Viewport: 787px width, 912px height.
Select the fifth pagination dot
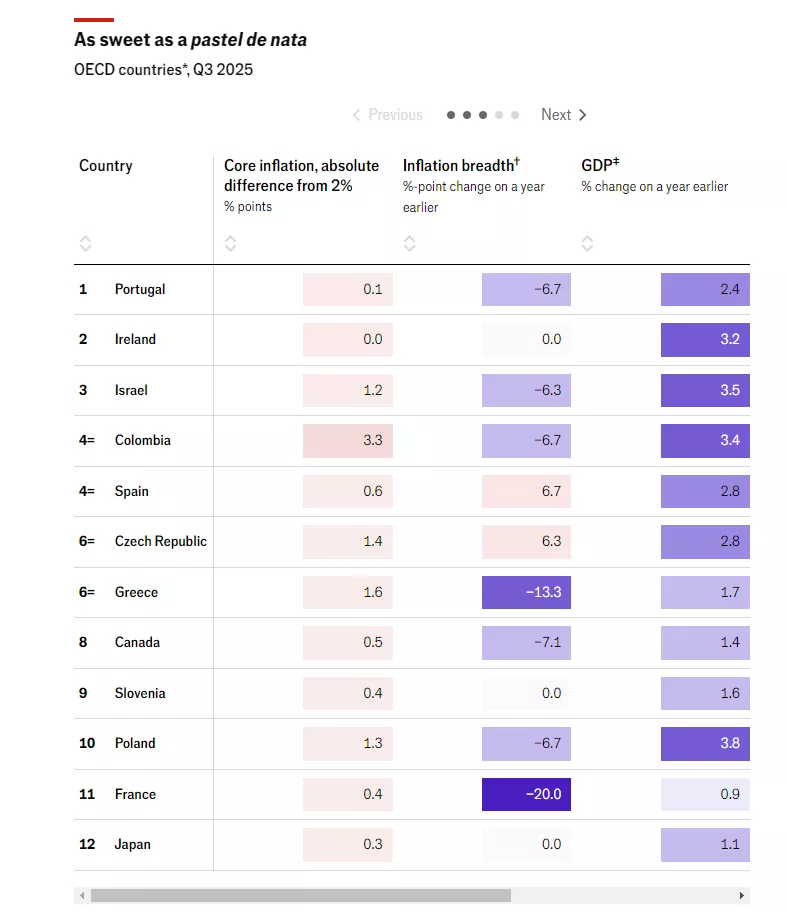coord(515,115)
